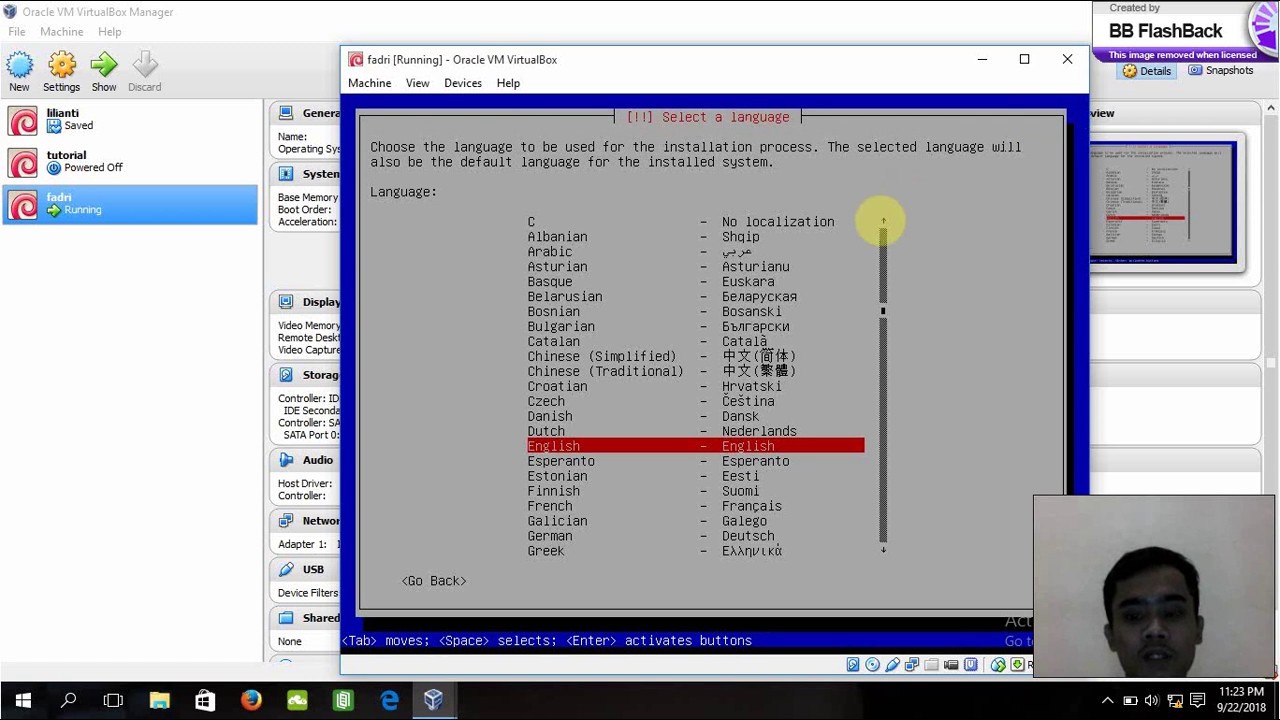Screen dimensions: 1280x720
Task: Open Task View on the taskbar
Action: 113,701
